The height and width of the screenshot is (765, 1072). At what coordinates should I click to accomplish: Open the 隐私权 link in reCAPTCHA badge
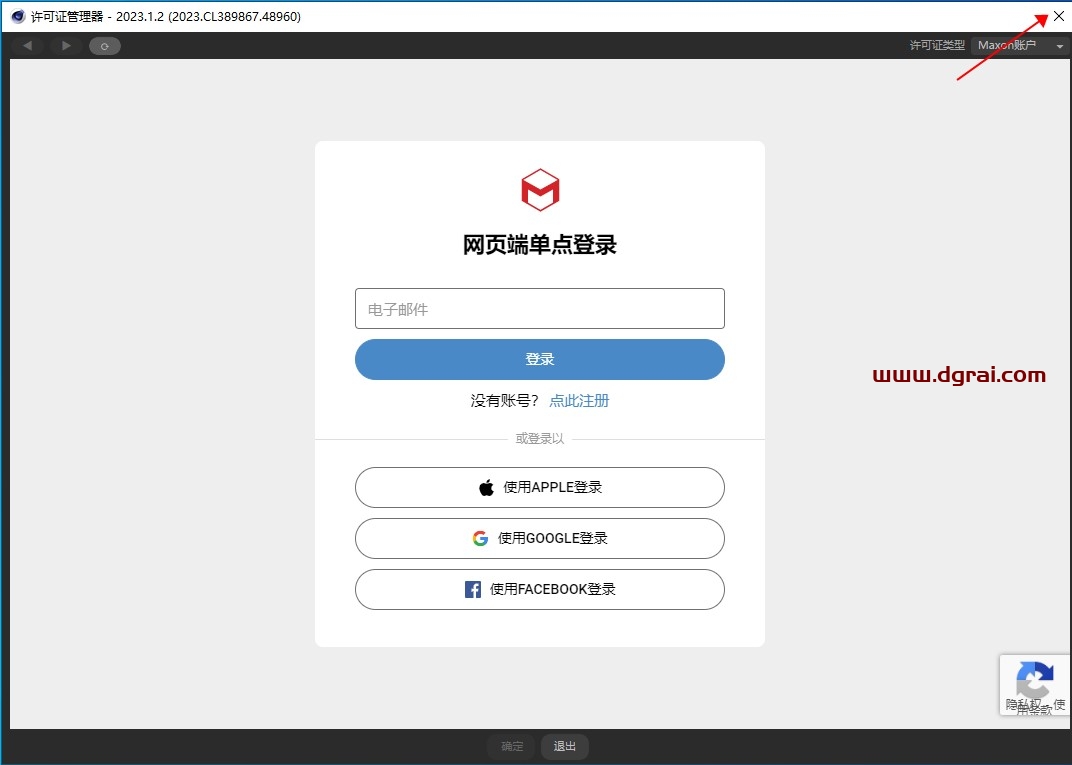pyautogui.click(x=1020, y=704)
